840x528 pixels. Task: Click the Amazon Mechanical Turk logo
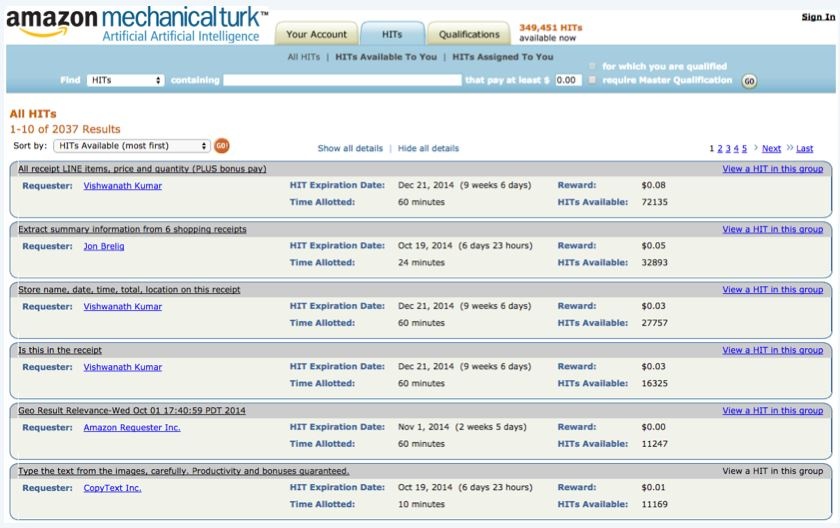pyautogui.click(x=137, y=24)
